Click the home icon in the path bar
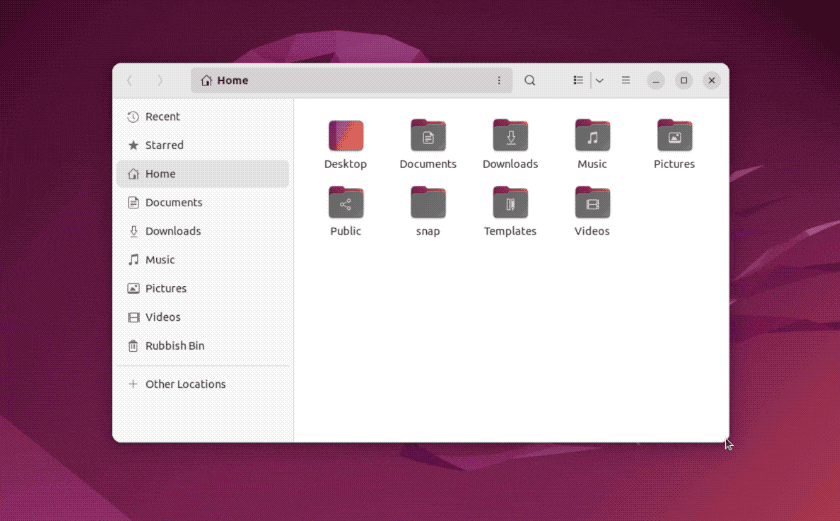This screenshot has width=840, height=521. pyautogui.click(x=206, y=80)
